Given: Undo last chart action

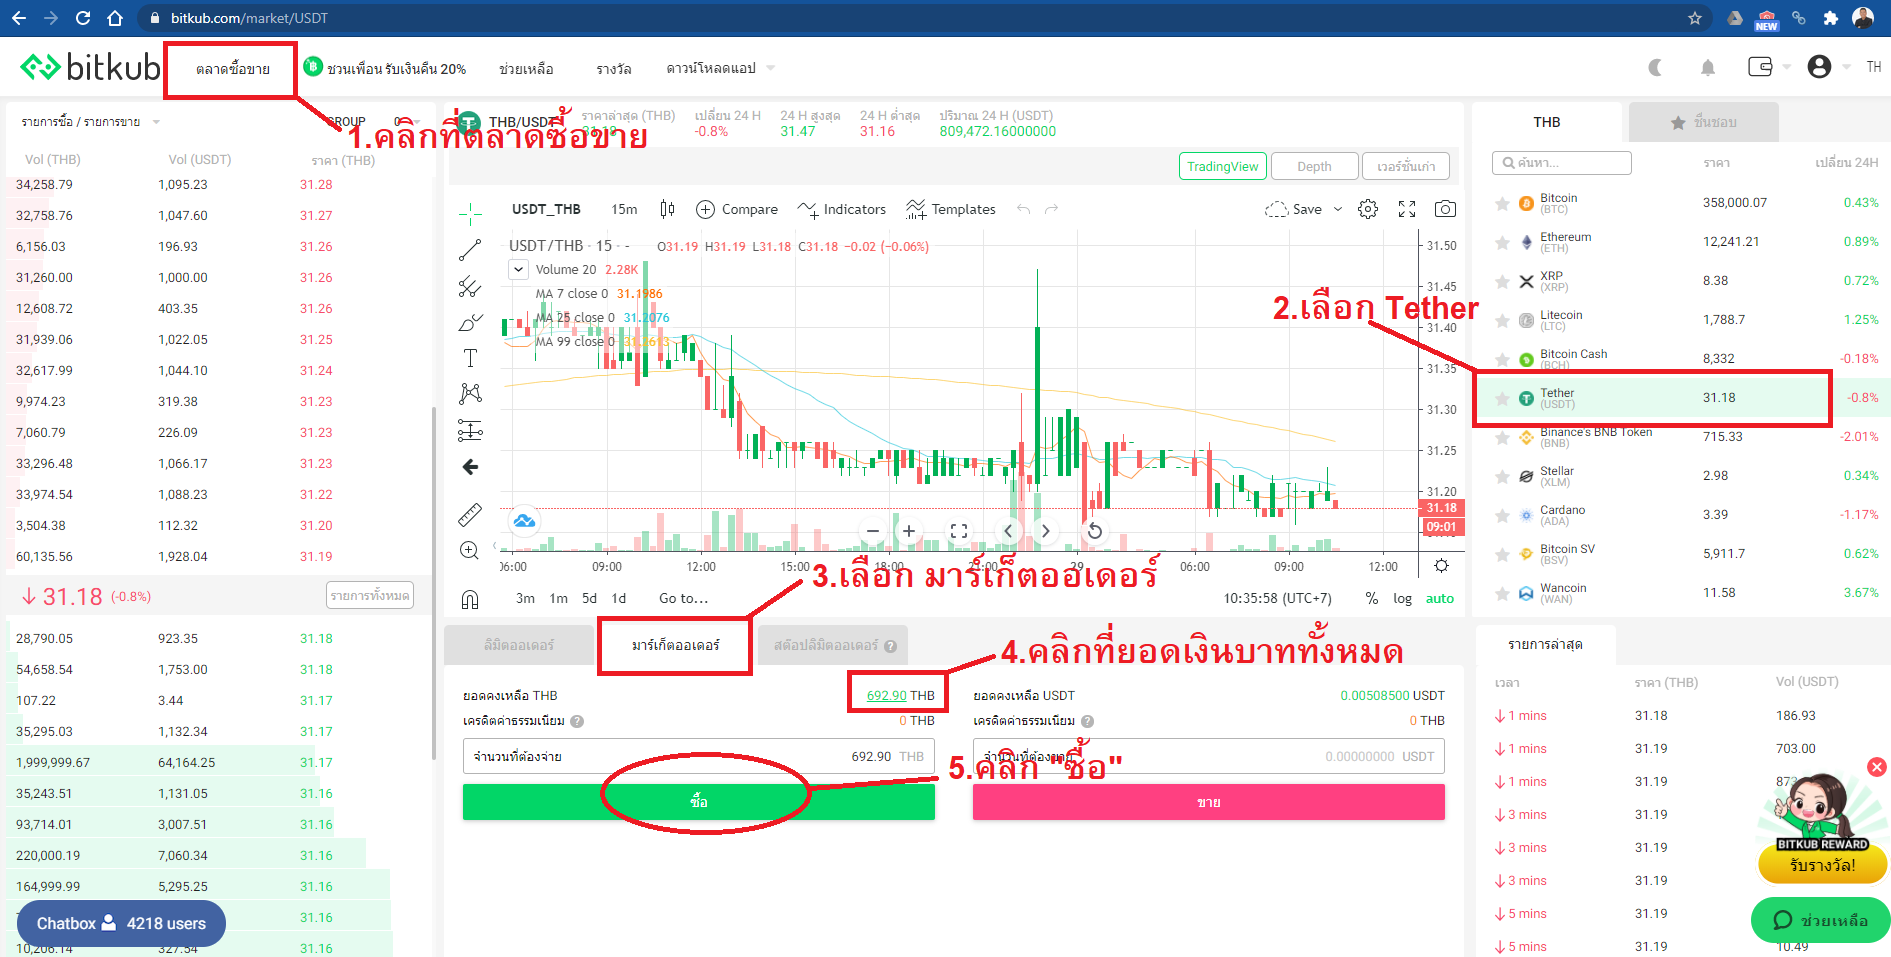Looking at the screenshot, I should click(x=1023, y=209).
